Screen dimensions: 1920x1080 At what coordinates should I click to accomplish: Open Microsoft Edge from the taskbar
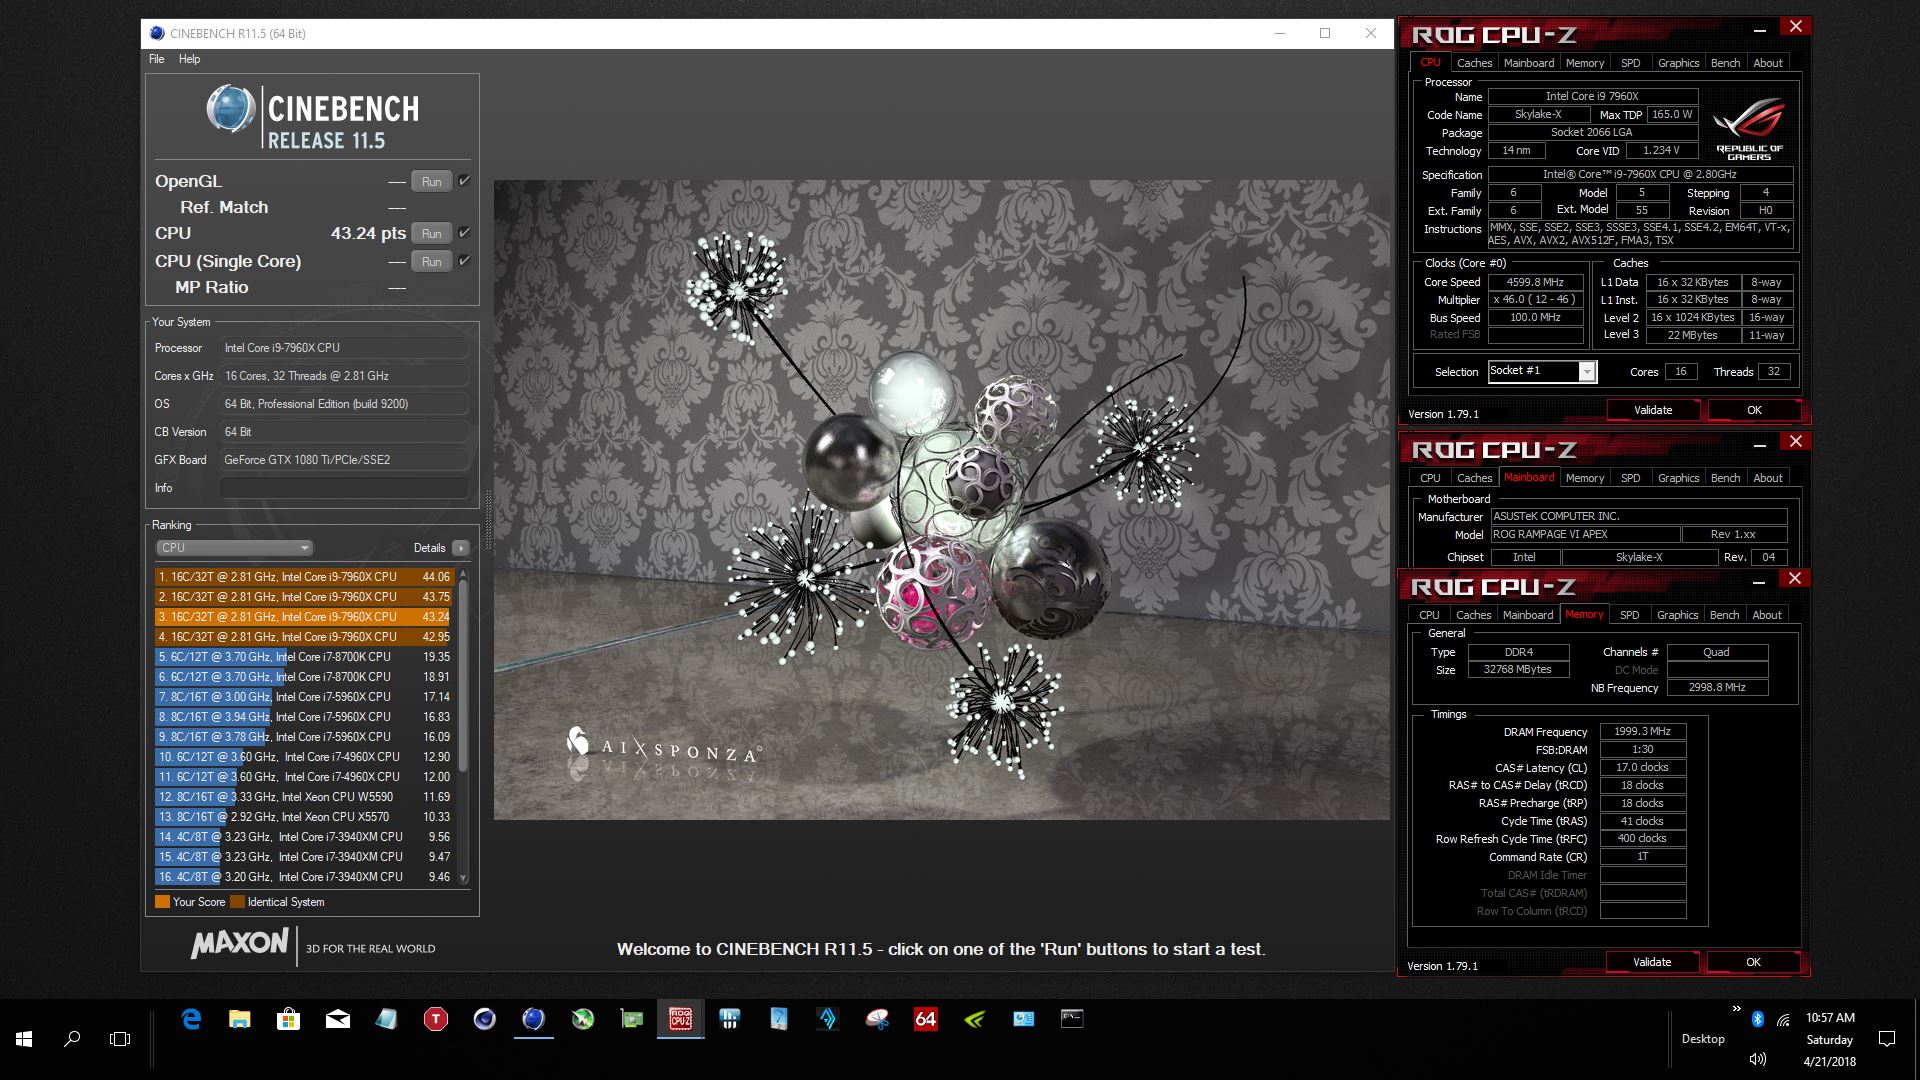(191, 1019)
